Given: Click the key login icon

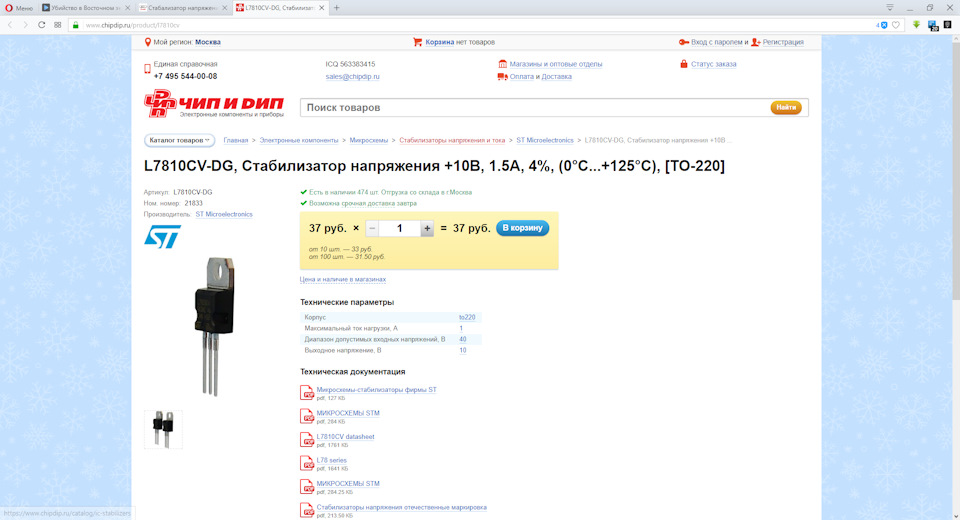Looking at the screenshot, I should (684, 42).
